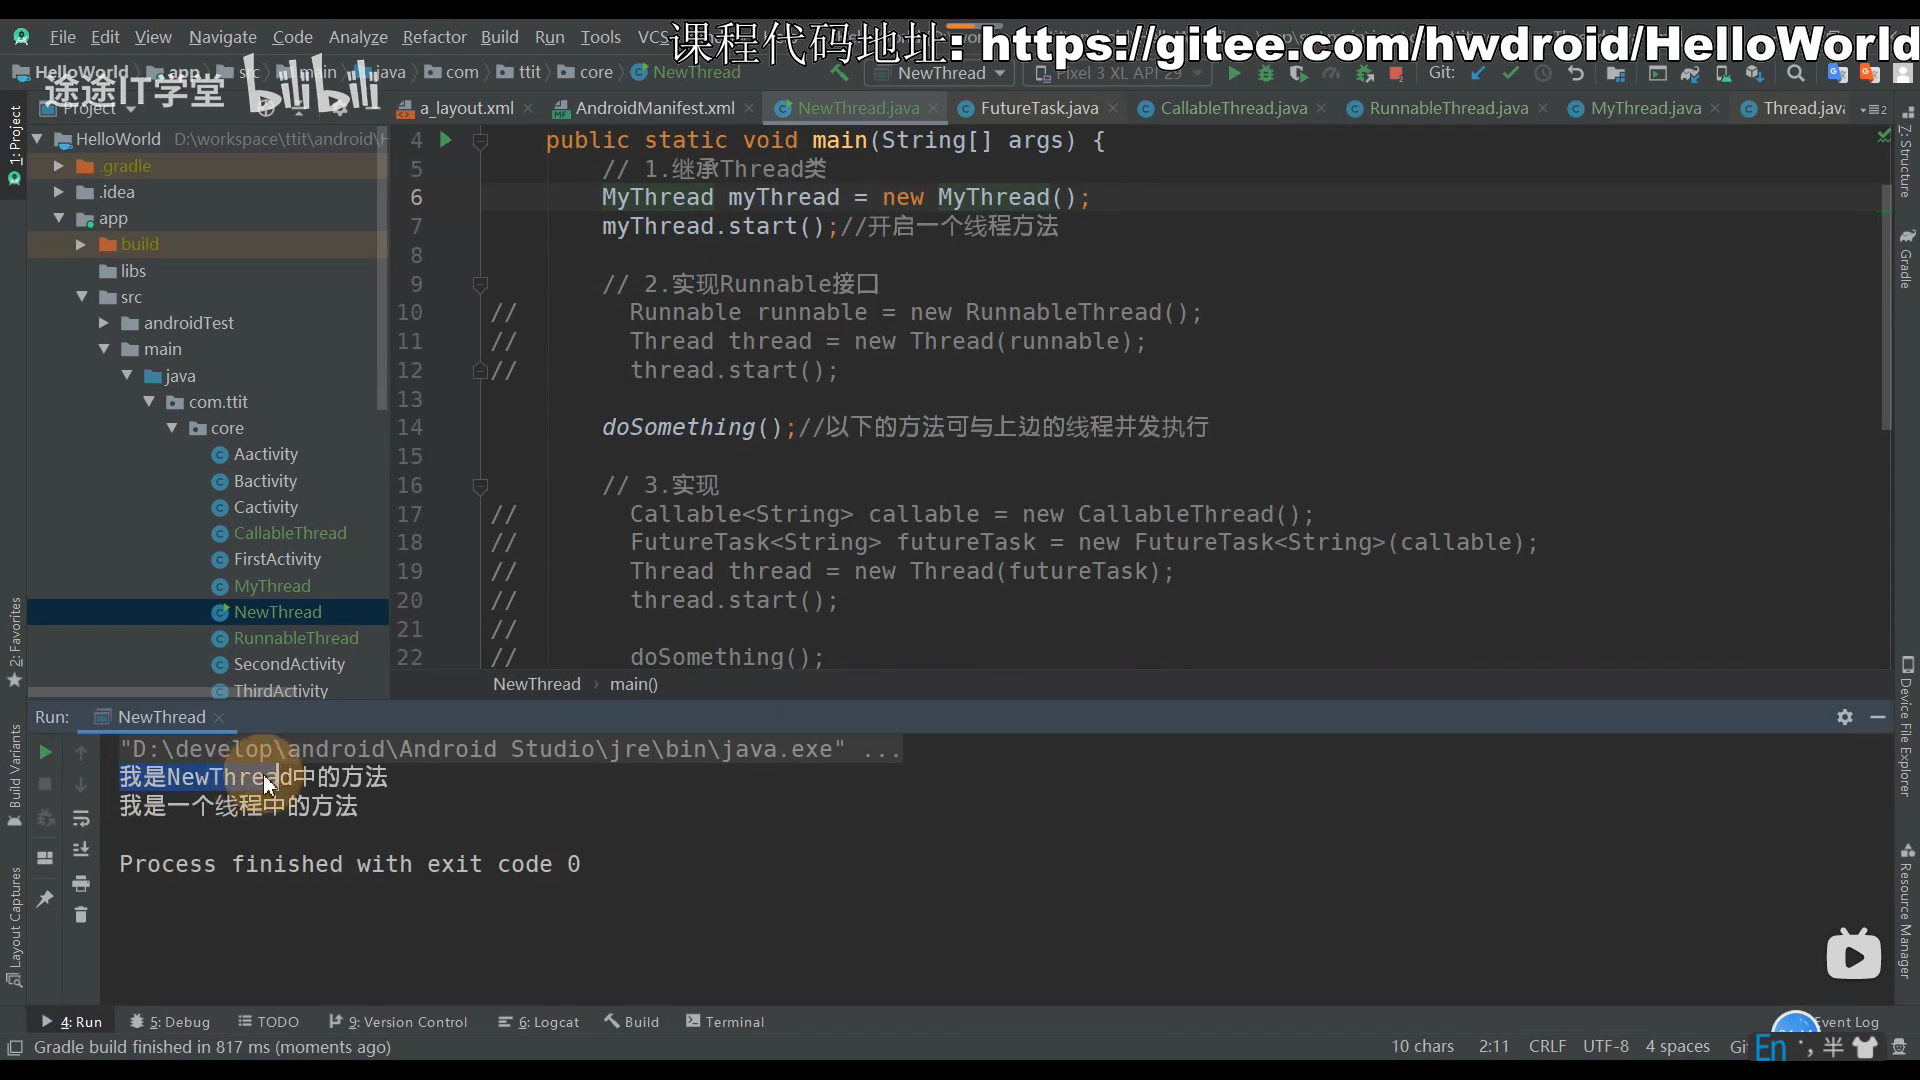
Task: Click the Up the Stack Trace arrow
Action: 81,752
